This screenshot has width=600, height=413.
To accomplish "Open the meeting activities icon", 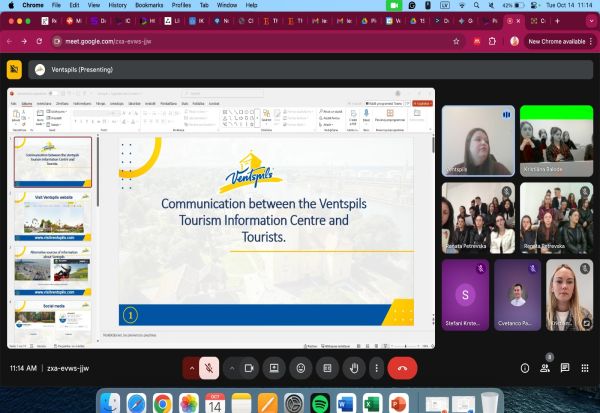I will [584, 368].
